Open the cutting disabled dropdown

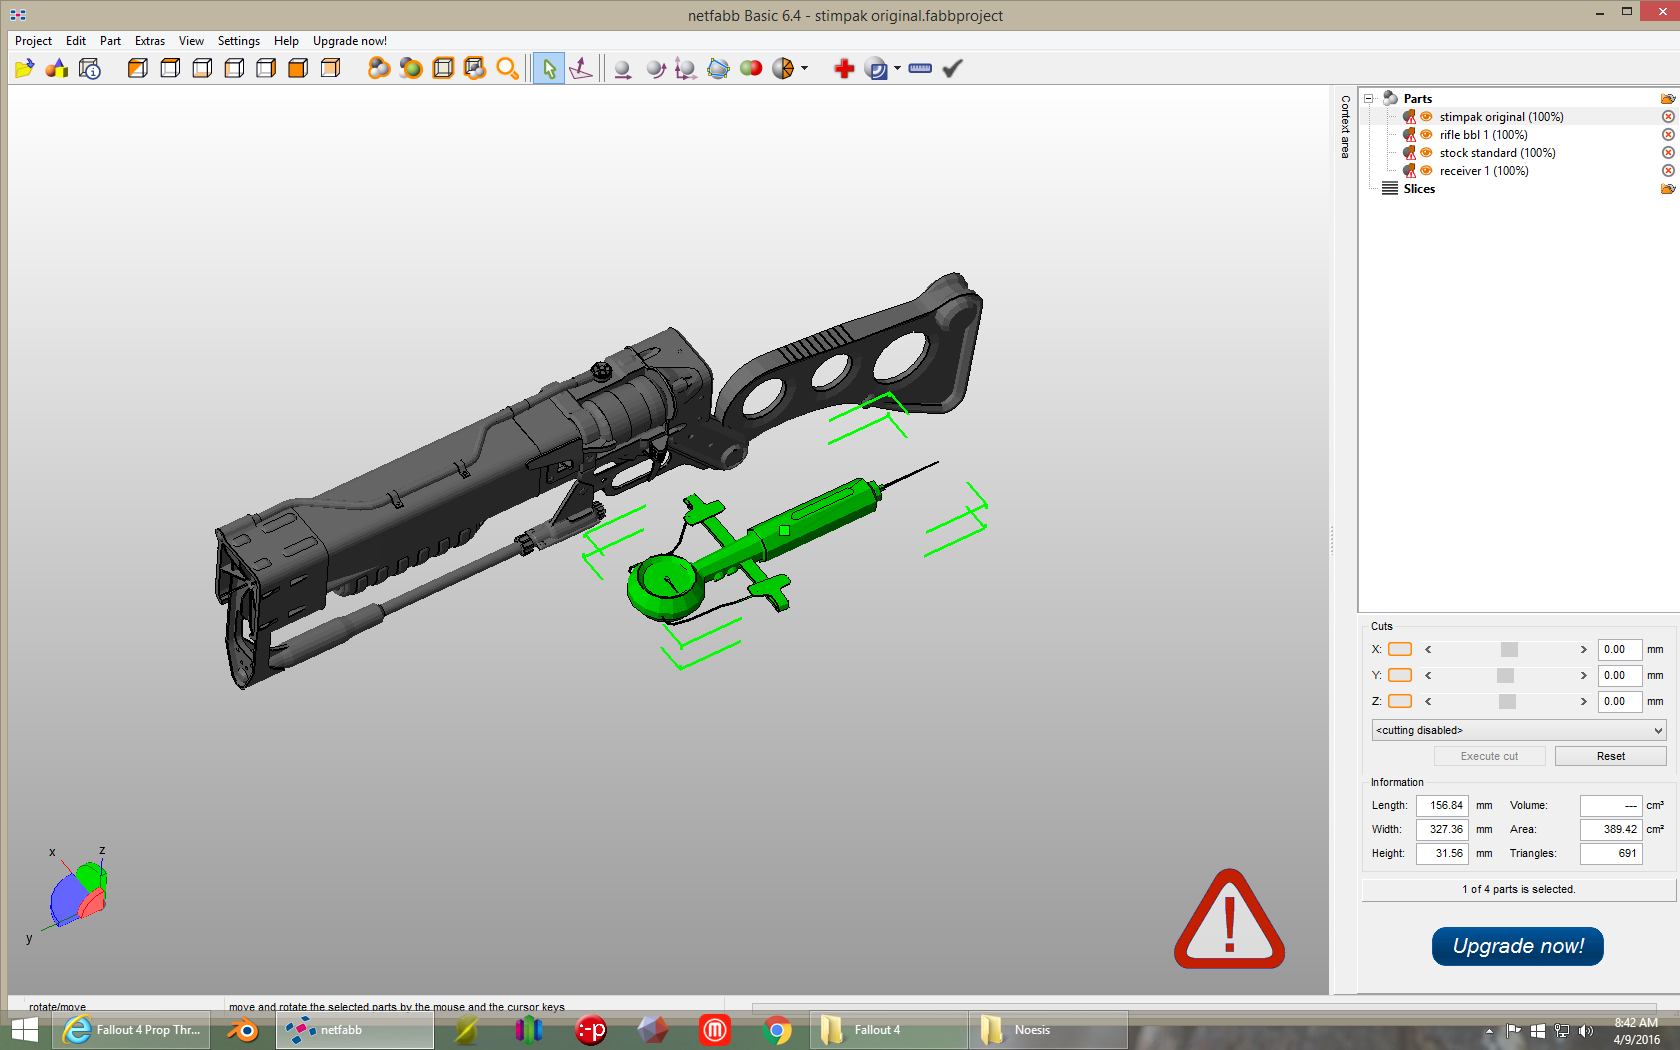tap(1519, 730)
